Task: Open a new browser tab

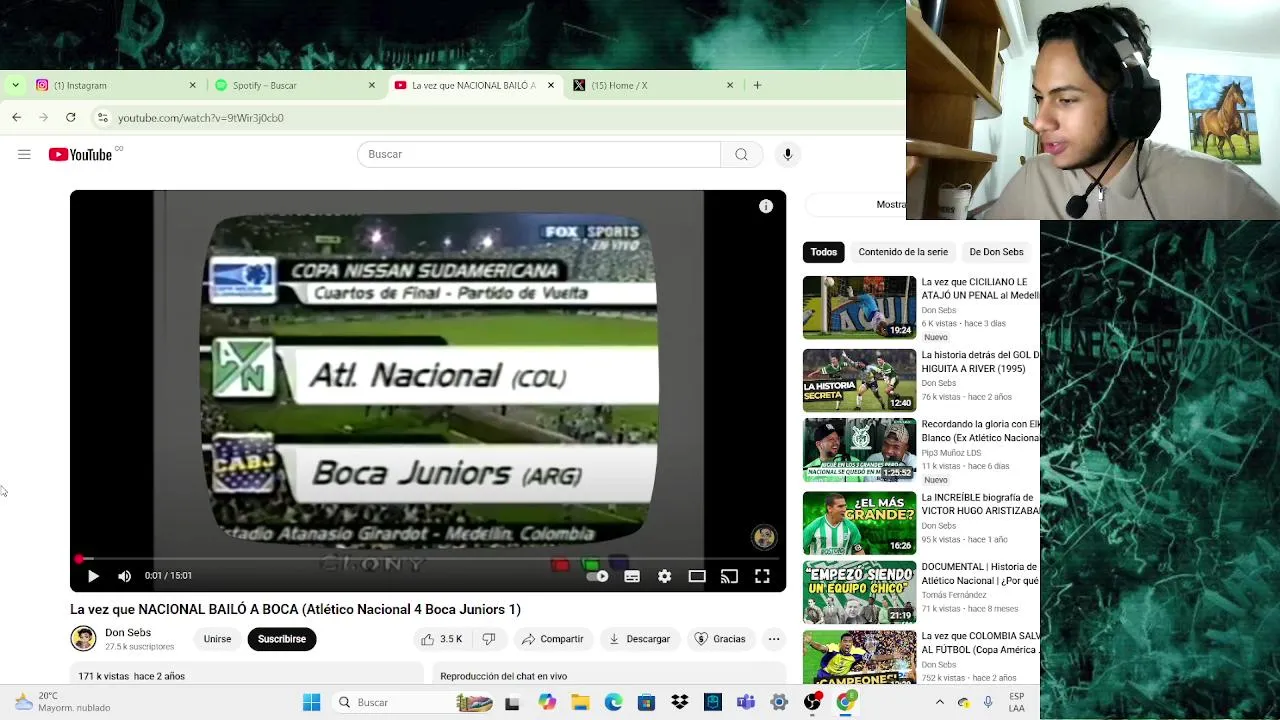Action: click(757, 85)
